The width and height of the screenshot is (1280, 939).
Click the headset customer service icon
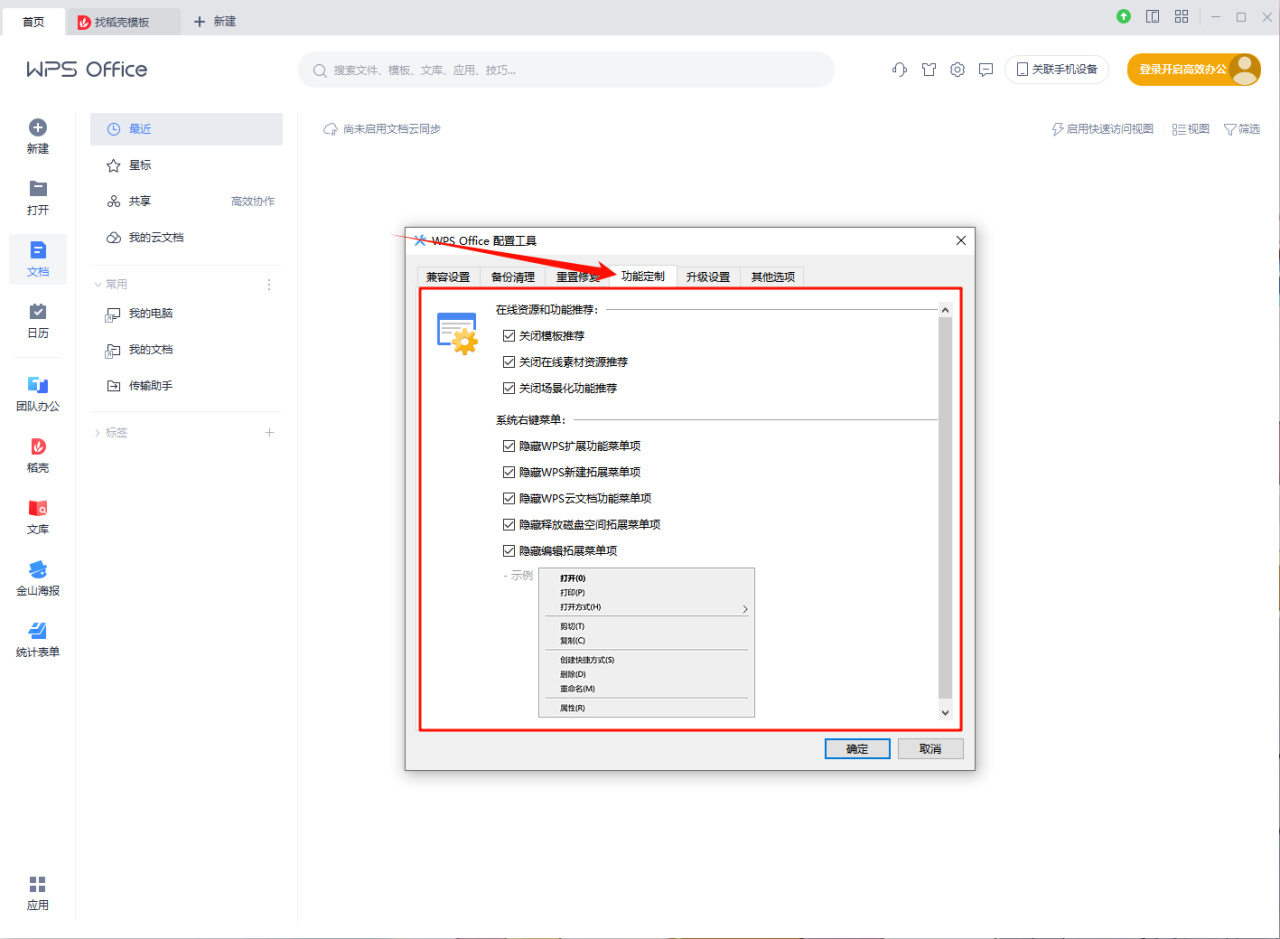(x=899, y=70)
